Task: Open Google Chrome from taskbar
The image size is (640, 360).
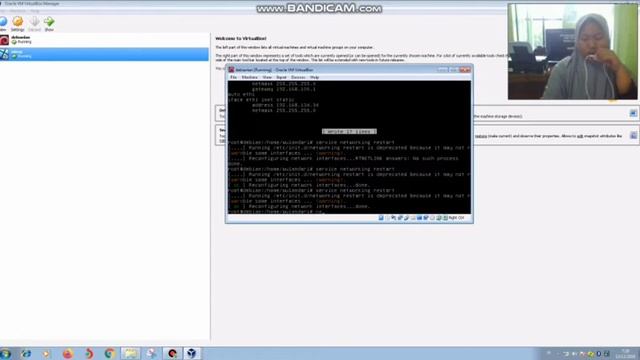Action: pos(109,353)
